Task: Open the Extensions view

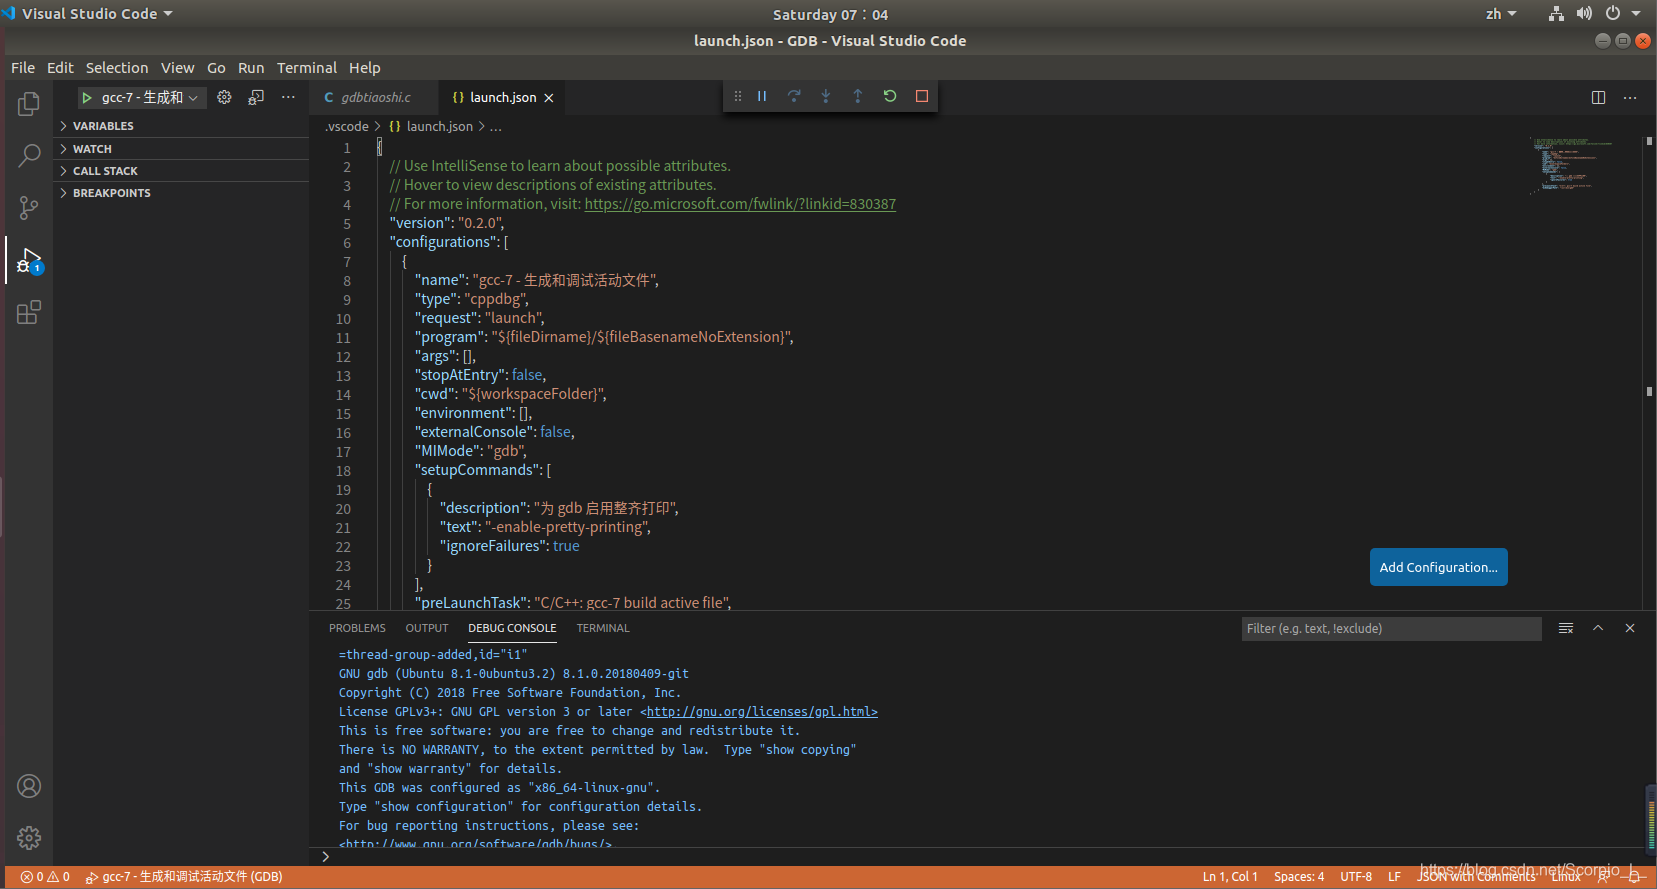Action: [29, 313]
